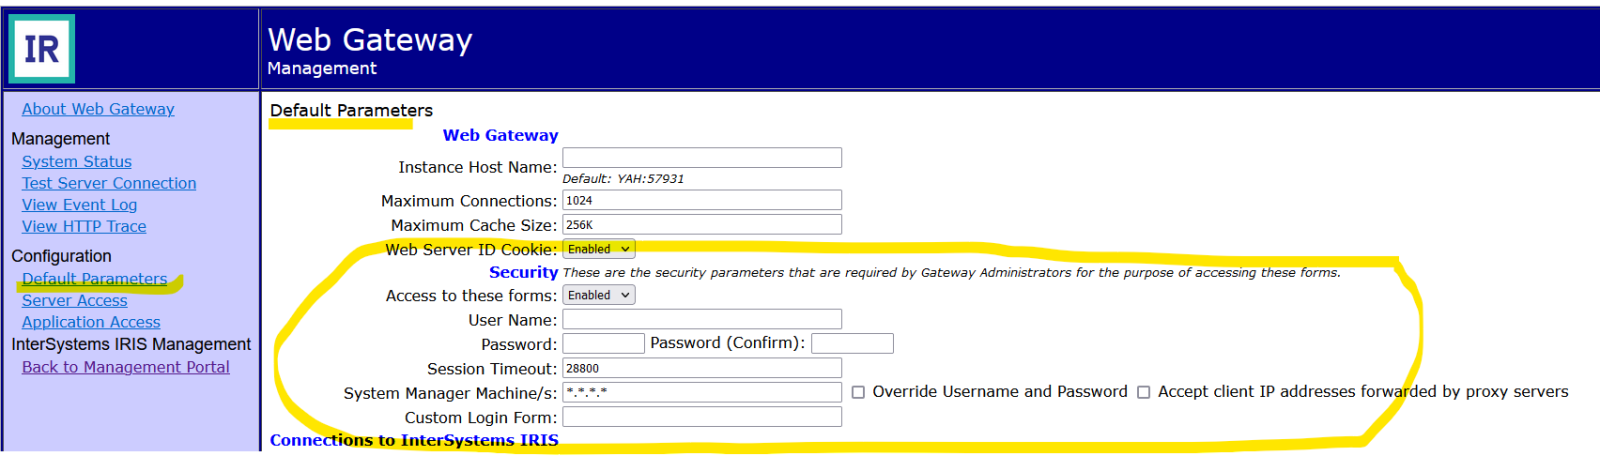Image resolution: width=1600 pixels, height=456 pixels.
Task: Expand Web Server ID Cookie dropdown
Action: click(x=598, y=249)
